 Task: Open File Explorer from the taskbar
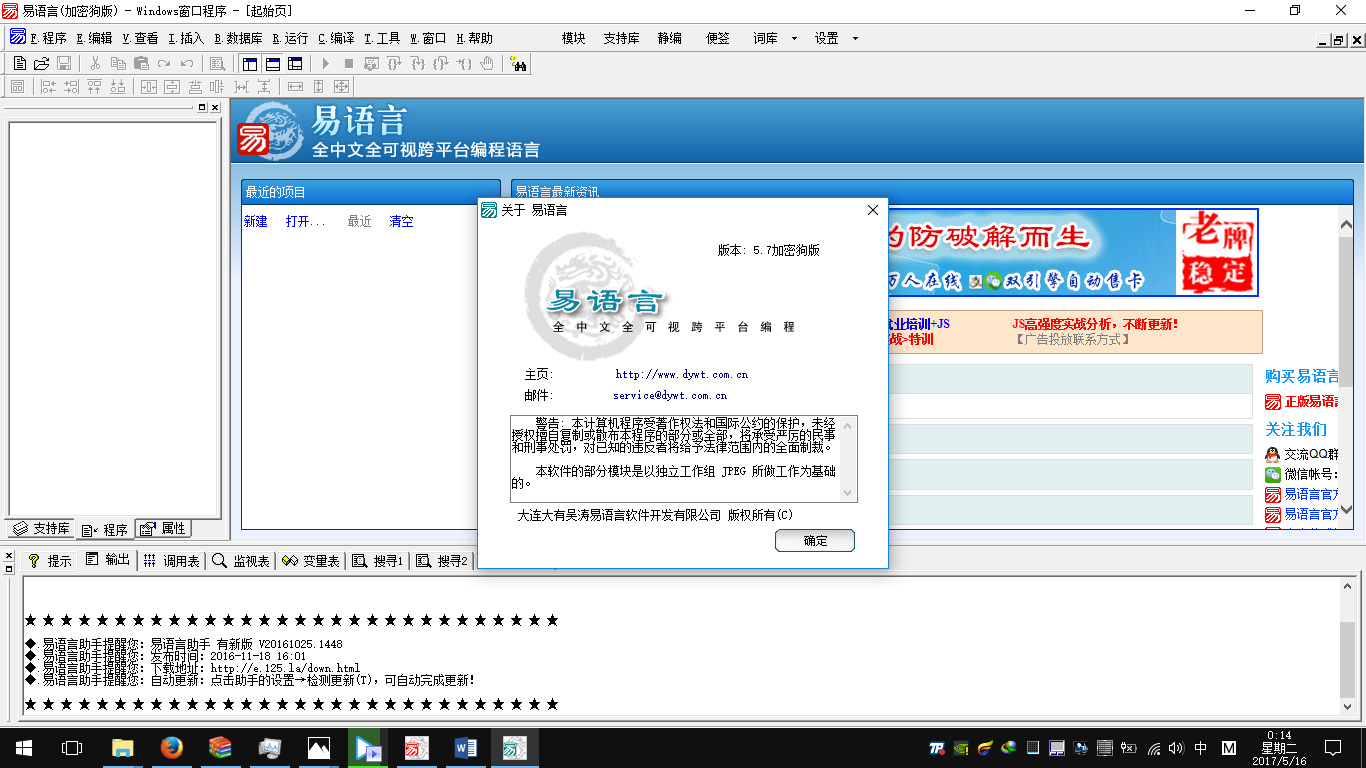pyautogui.click(x=123, y=747)
